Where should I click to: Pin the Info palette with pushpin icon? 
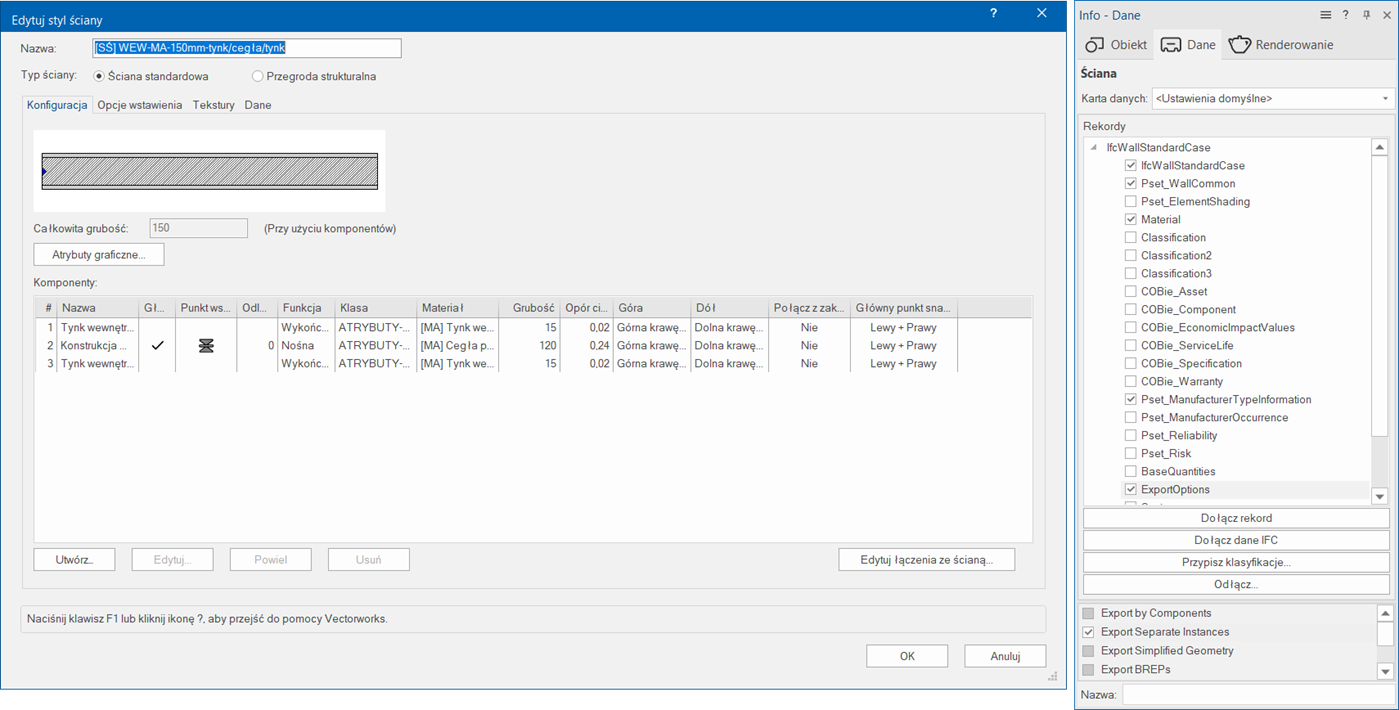(x=1366, y=15)
